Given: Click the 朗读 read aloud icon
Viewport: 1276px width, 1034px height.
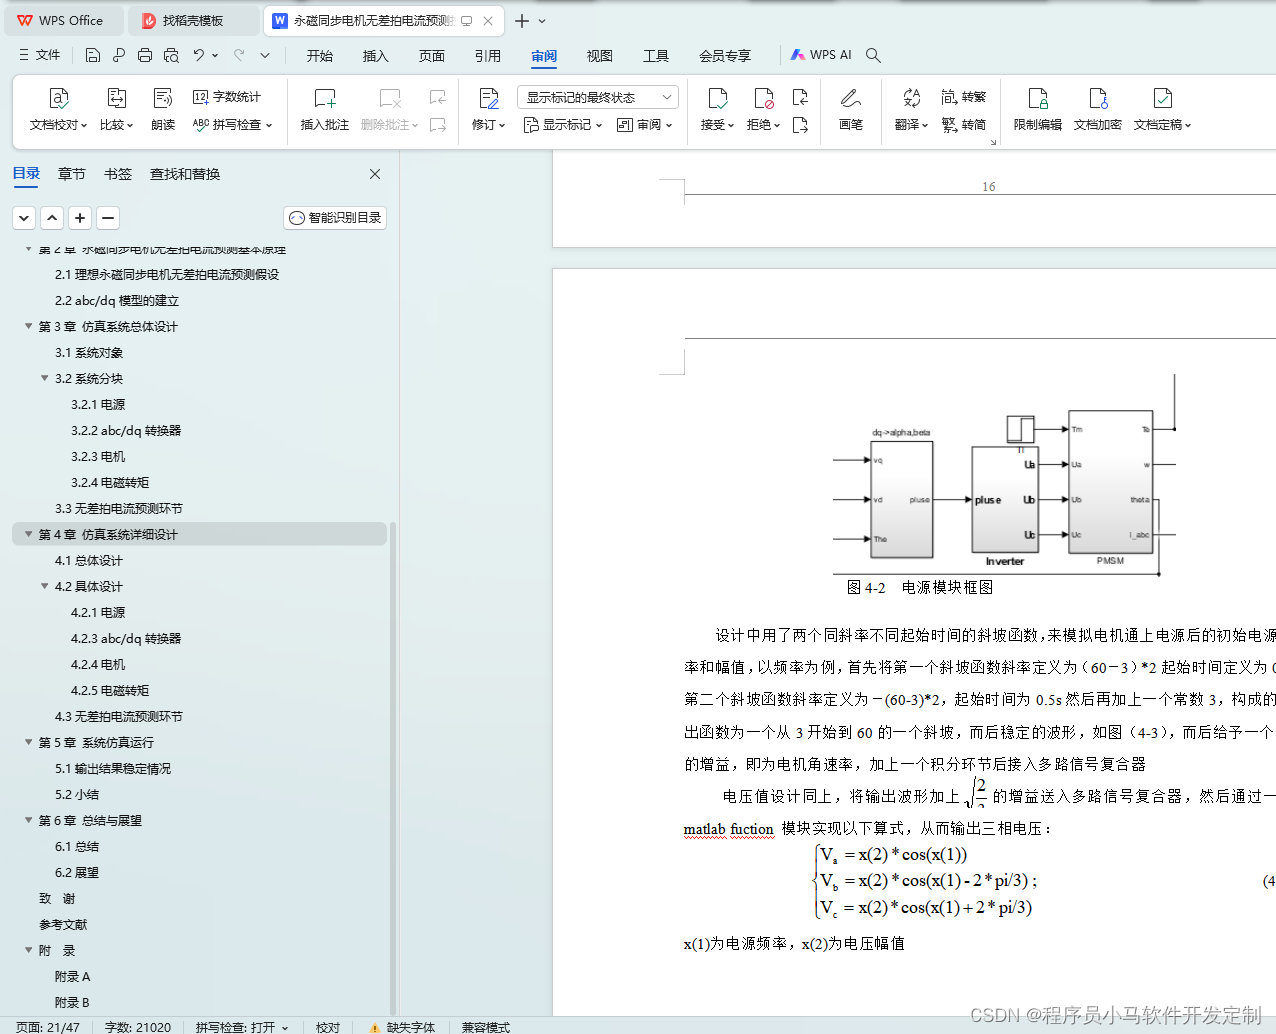Looking at the screenshot, I should point(163,98).
